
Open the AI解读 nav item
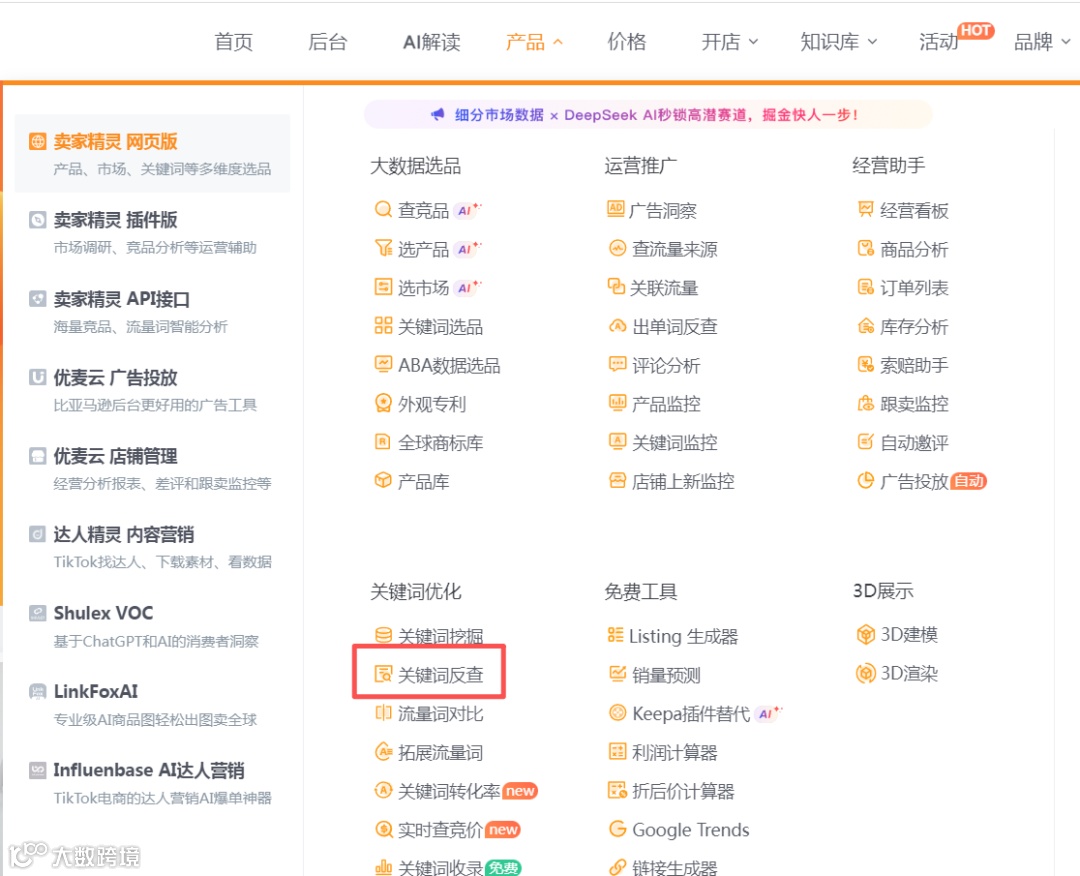pos(431,42)
